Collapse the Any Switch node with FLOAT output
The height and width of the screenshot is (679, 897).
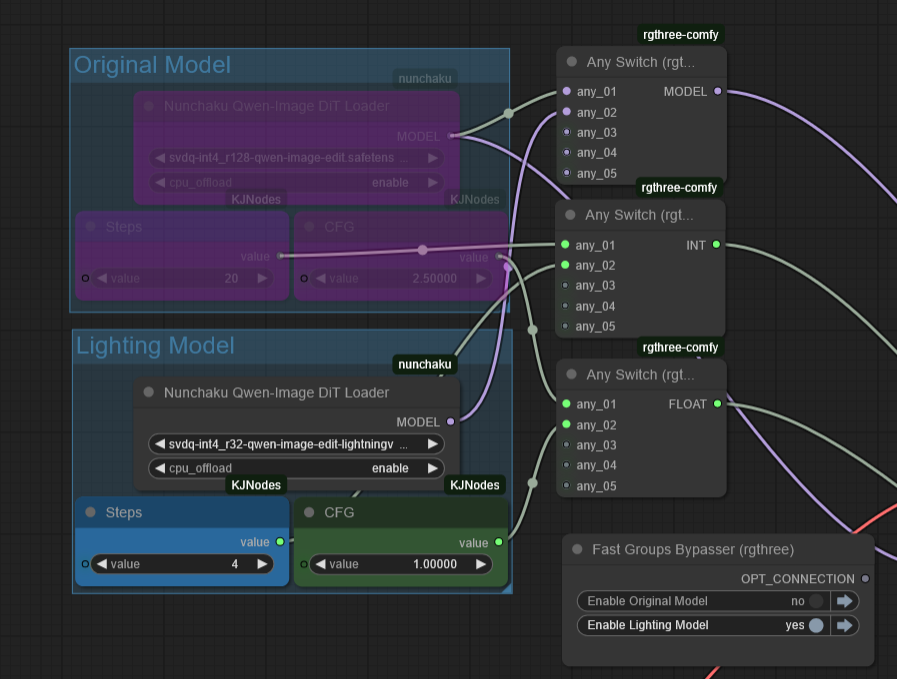[571, 375]
